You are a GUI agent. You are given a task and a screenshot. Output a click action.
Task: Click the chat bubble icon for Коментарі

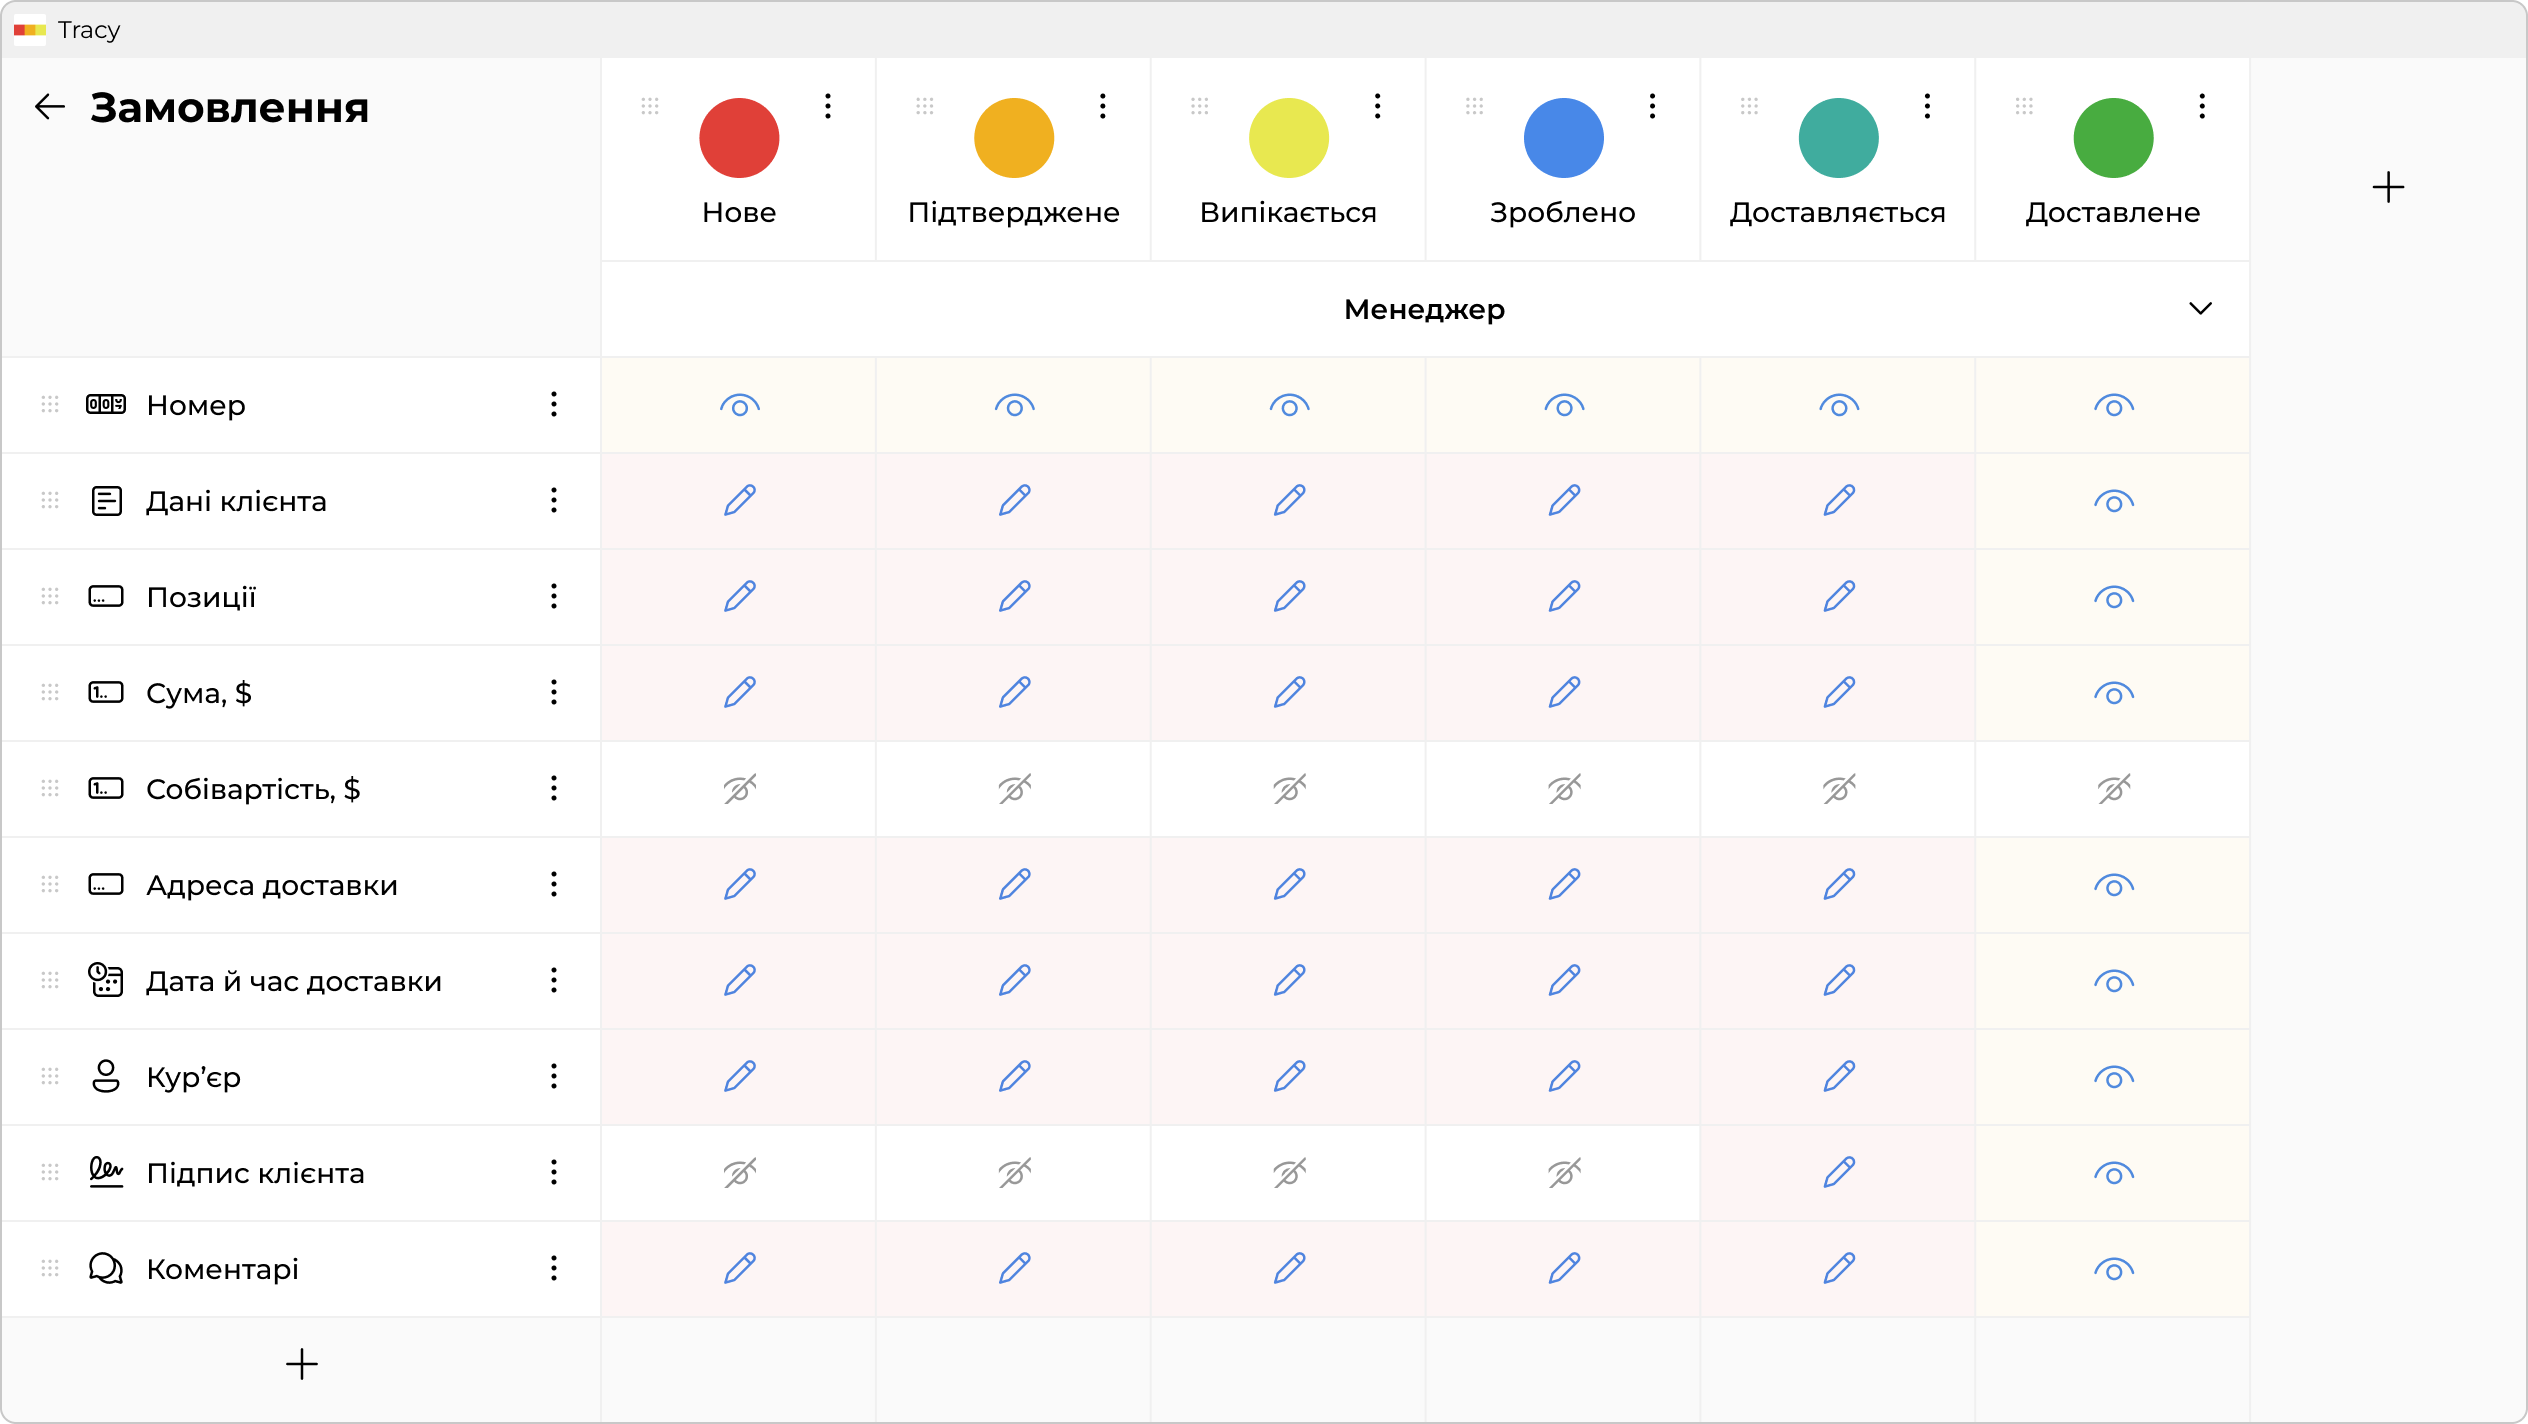tap(106, 1268)
